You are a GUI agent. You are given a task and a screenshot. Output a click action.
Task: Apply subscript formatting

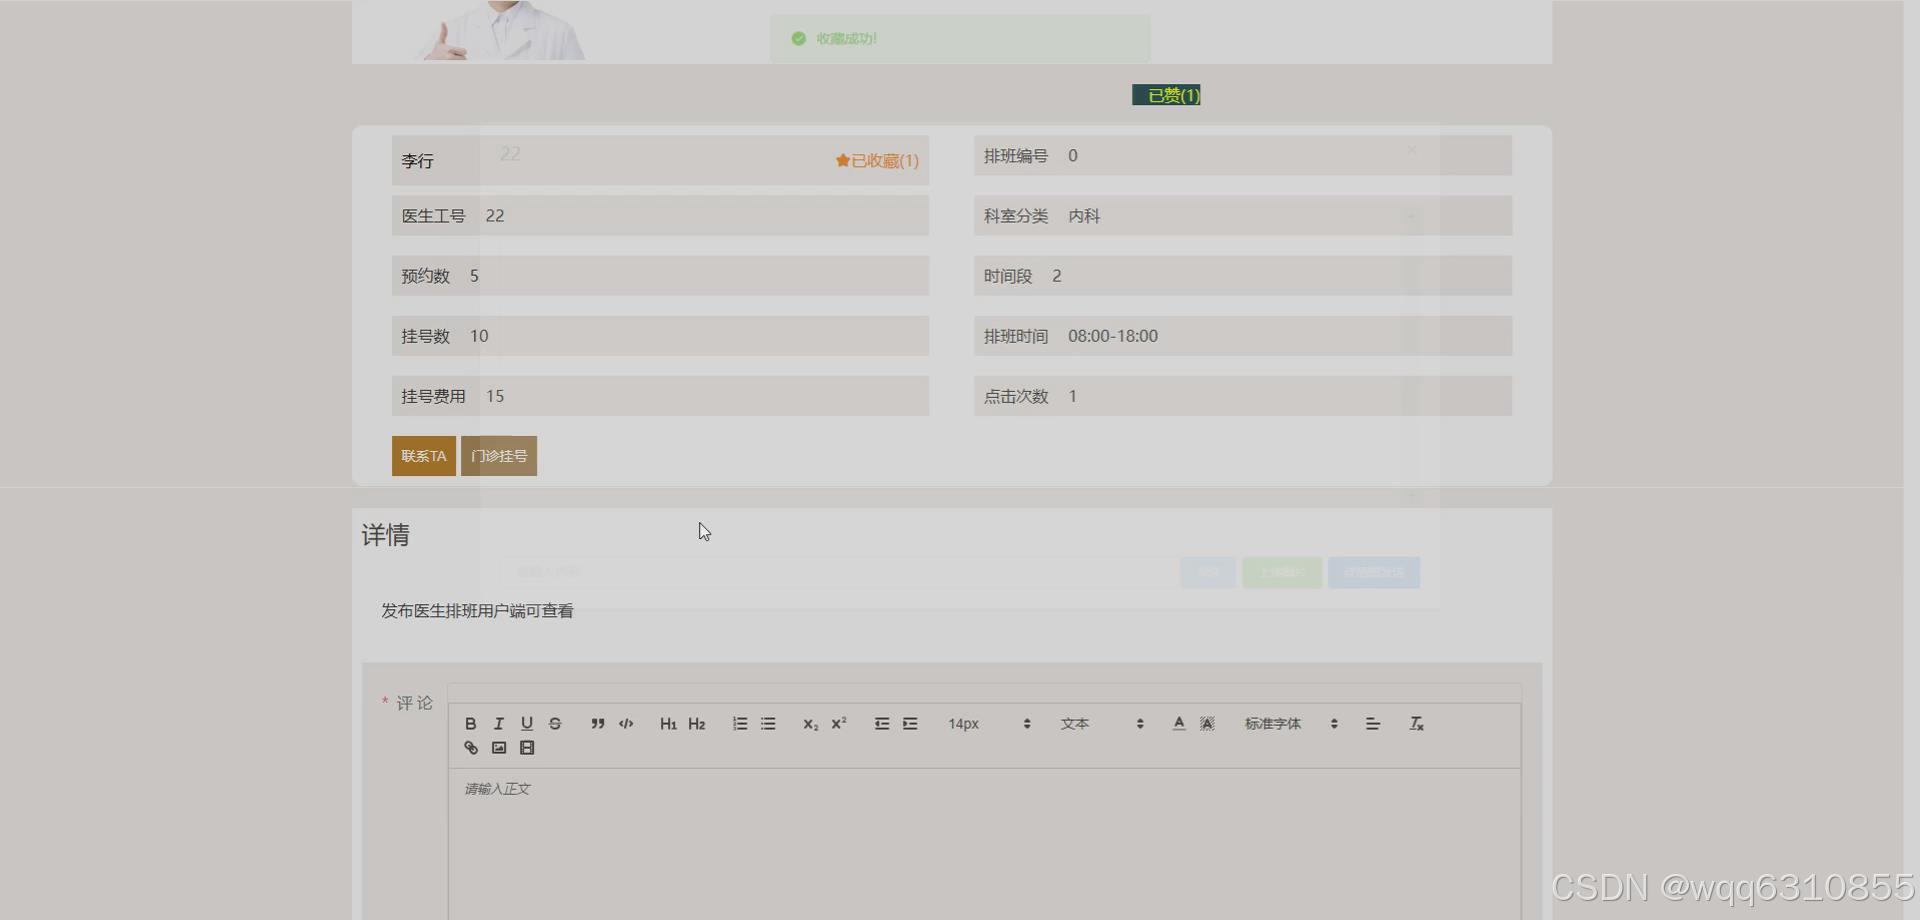pyautogui.click(x=810, y=724)
